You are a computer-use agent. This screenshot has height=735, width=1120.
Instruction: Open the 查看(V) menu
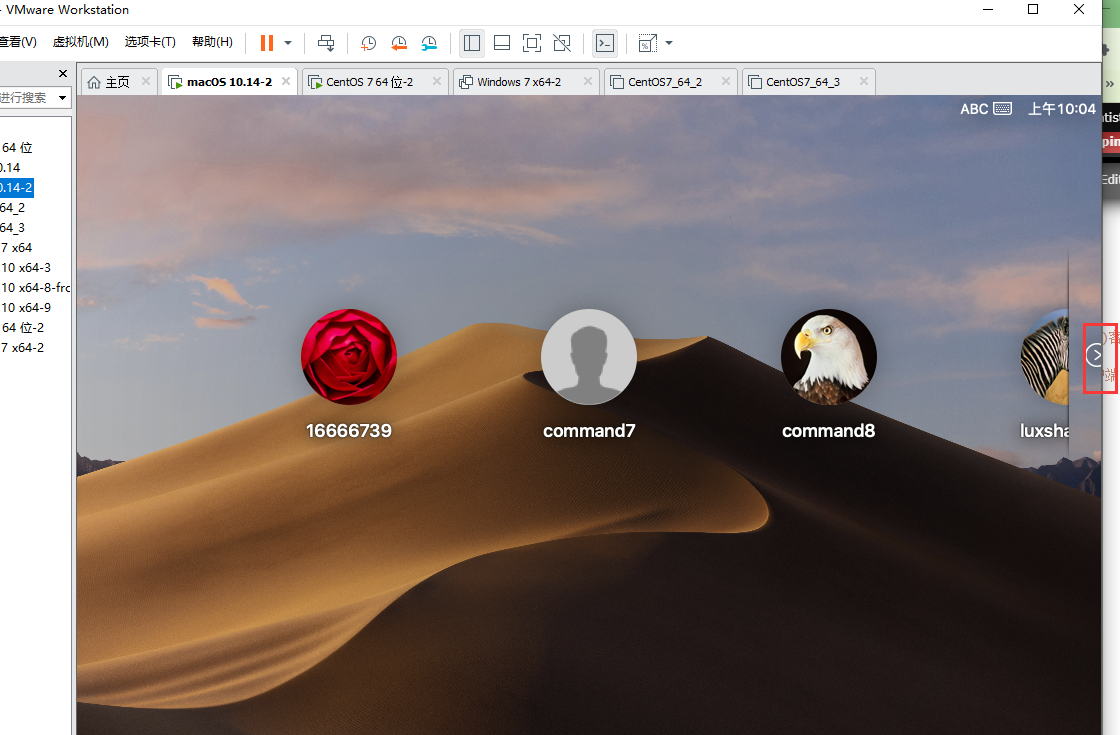click(x=18, y=42)
